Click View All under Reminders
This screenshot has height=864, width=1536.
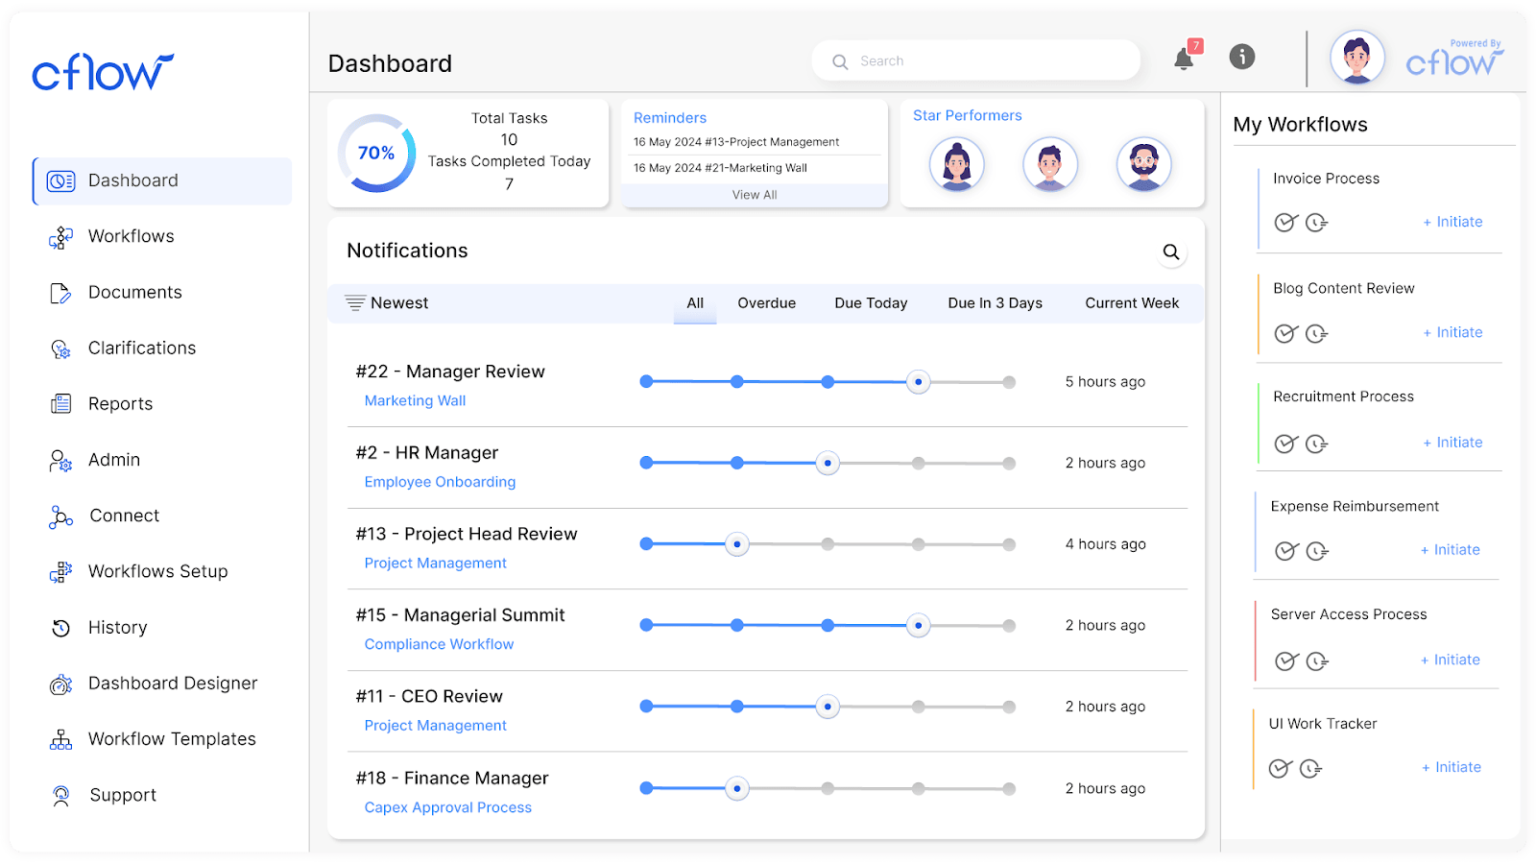(754, 194)
